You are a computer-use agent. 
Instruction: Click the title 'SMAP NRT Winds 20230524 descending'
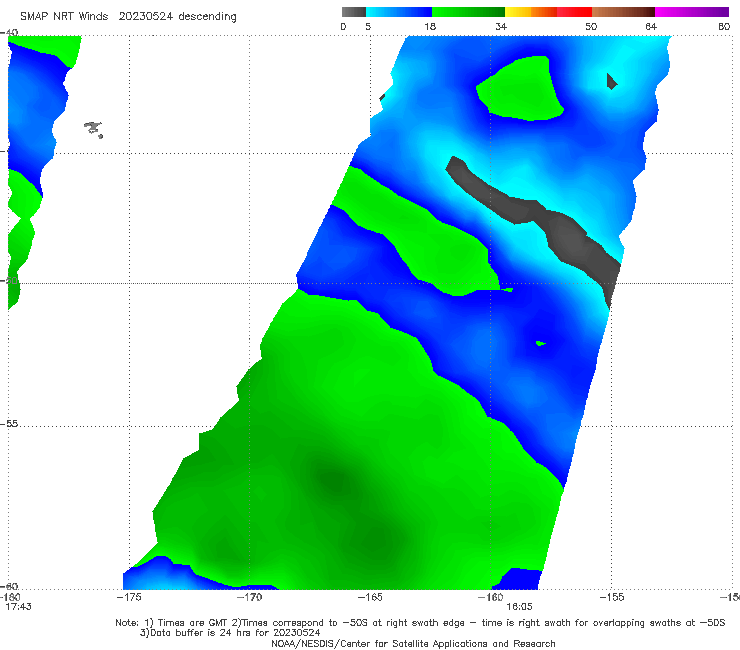tap(128, 17)
